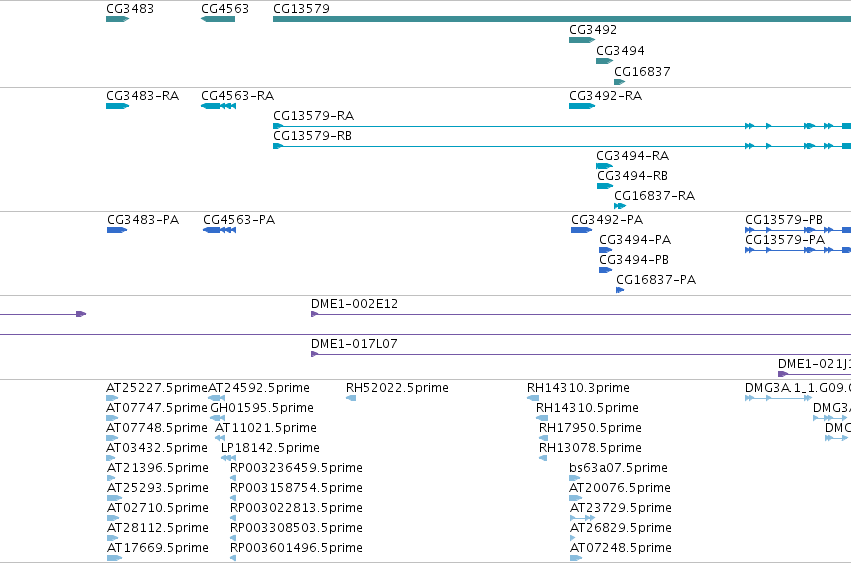Select the CG16837 gene arrow
This screenshot has height=563, width=851.
619,82
